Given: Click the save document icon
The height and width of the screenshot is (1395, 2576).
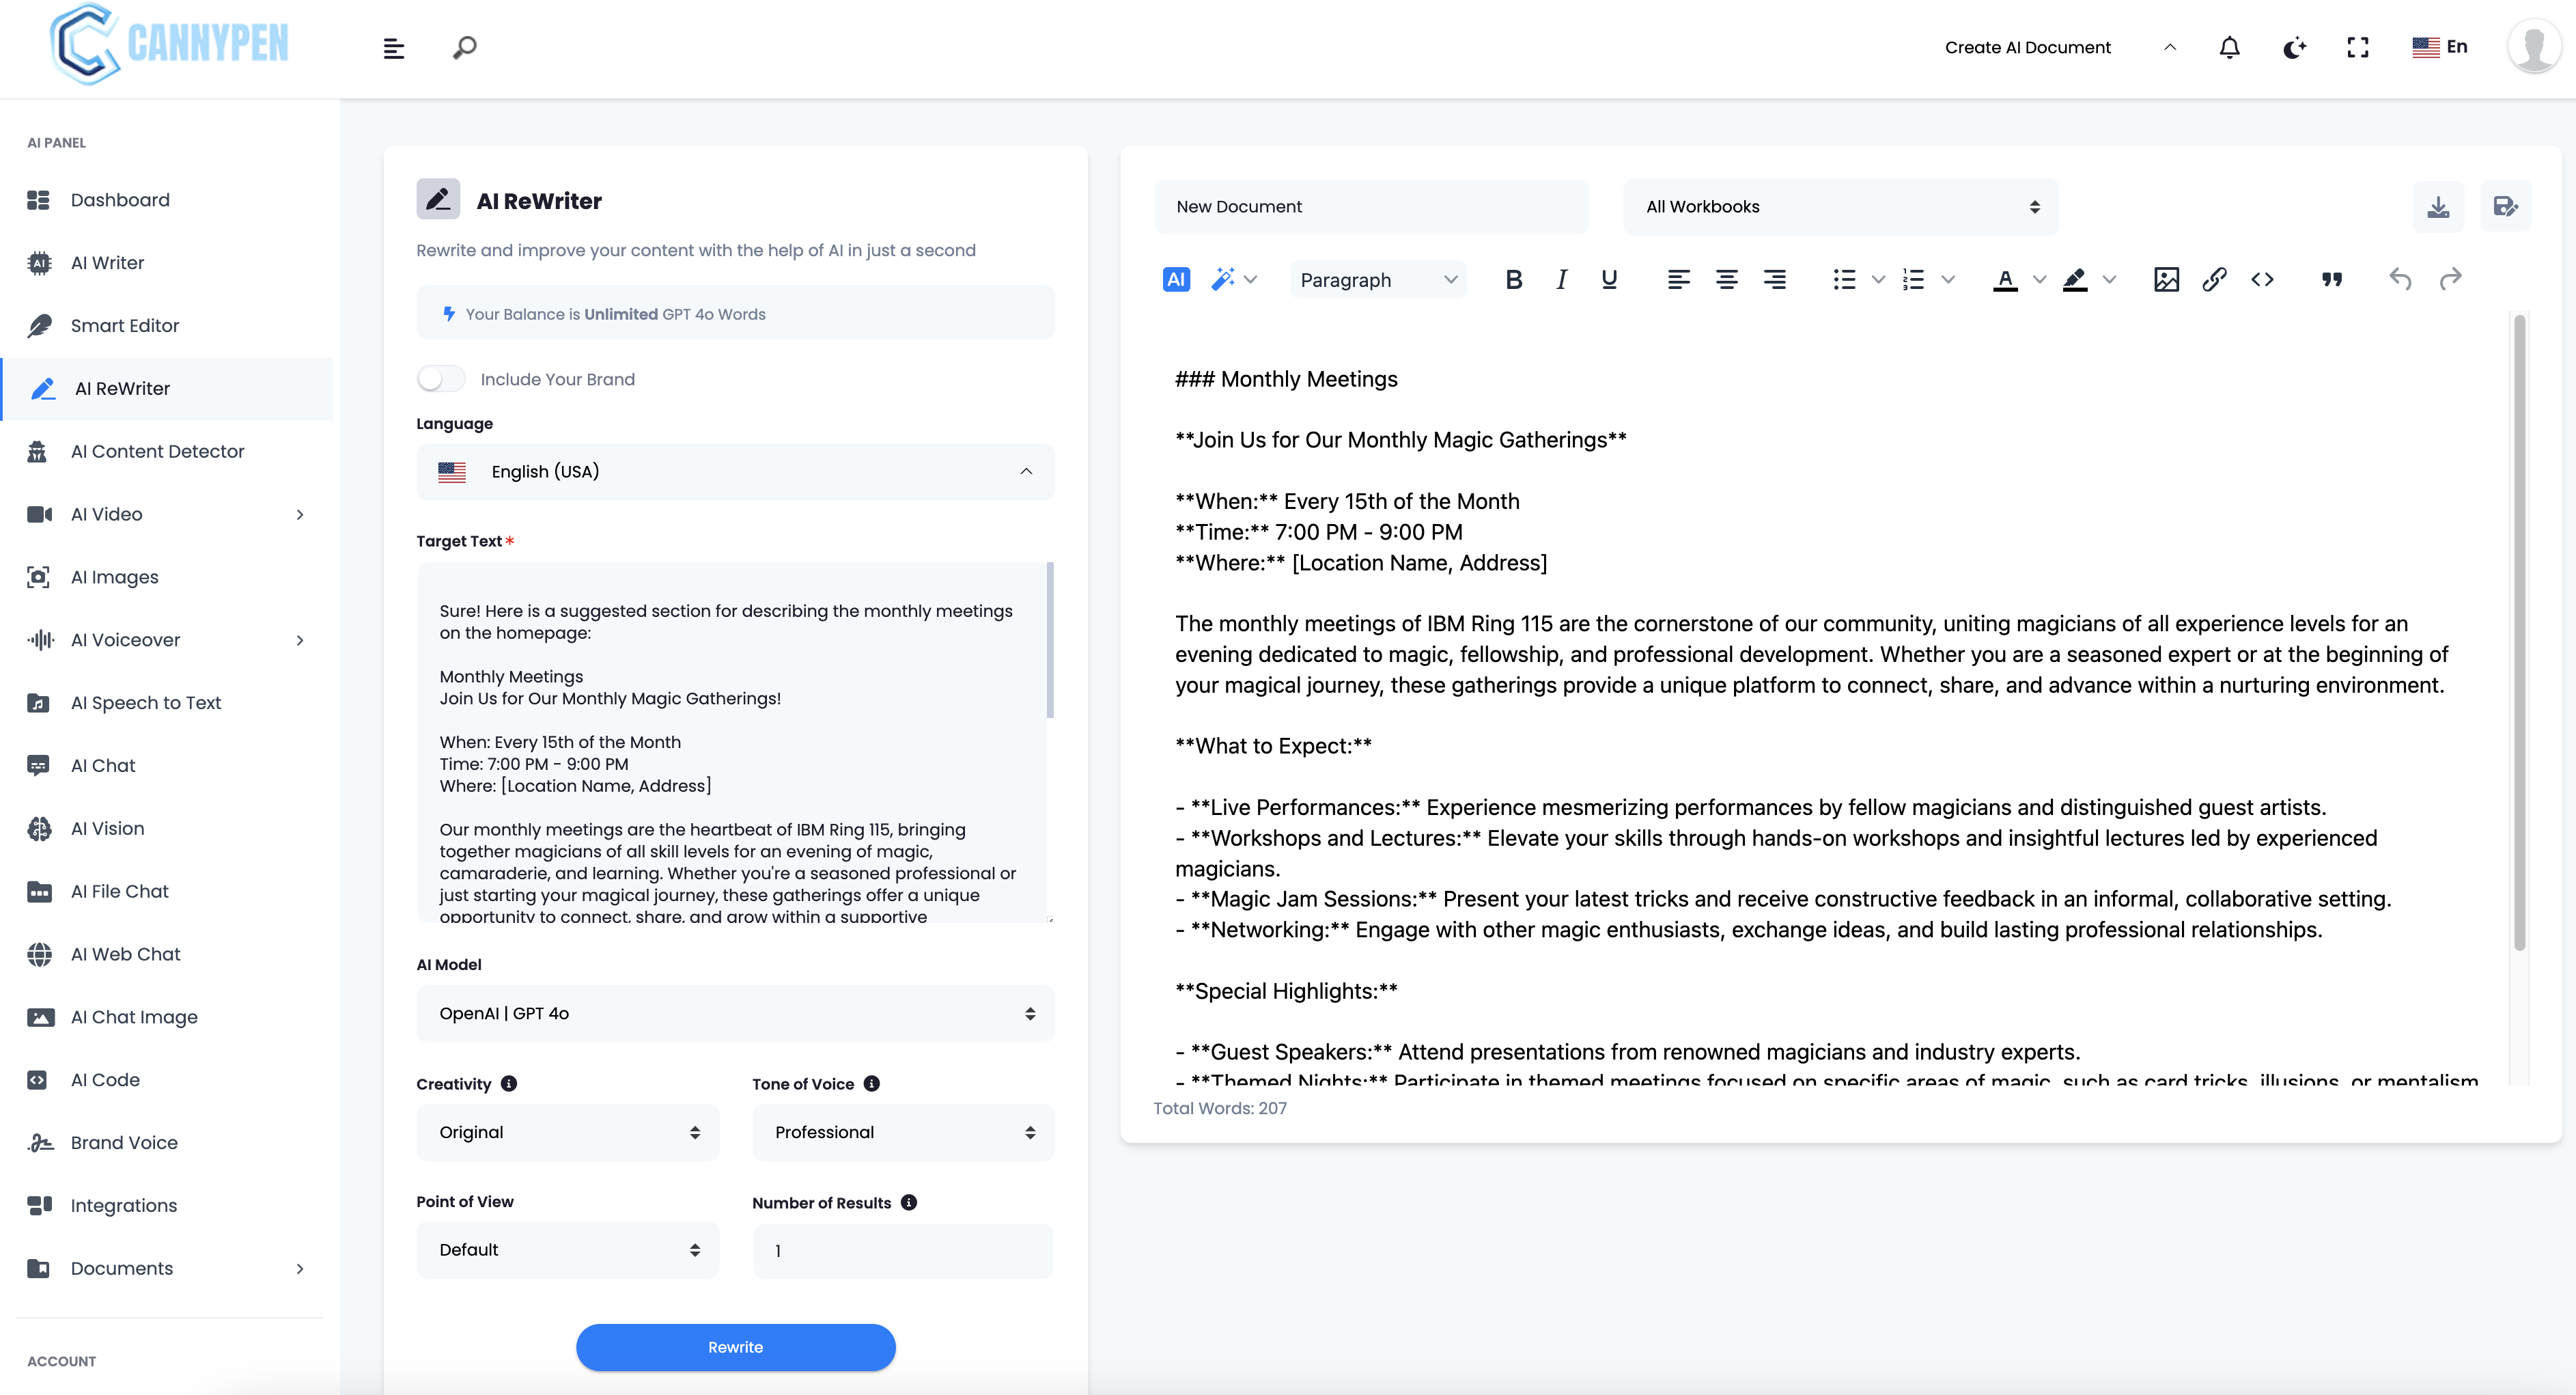Looking at the screenshot, I should coord(2505,207).
